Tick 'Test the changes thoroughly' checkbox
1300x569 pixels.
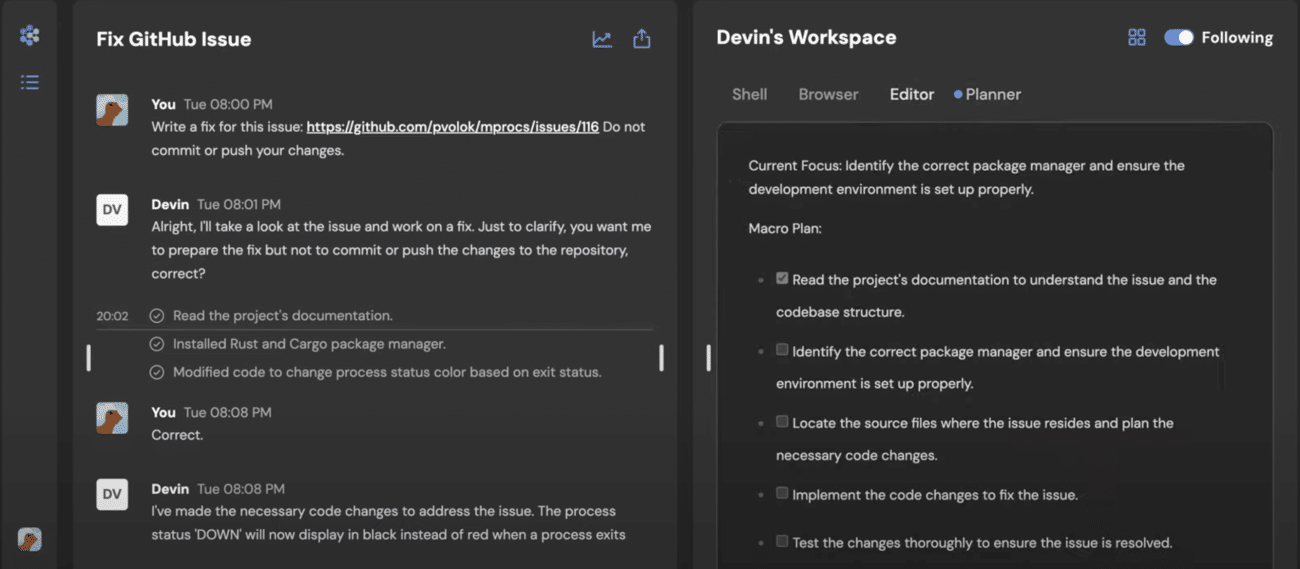point(782,541)
